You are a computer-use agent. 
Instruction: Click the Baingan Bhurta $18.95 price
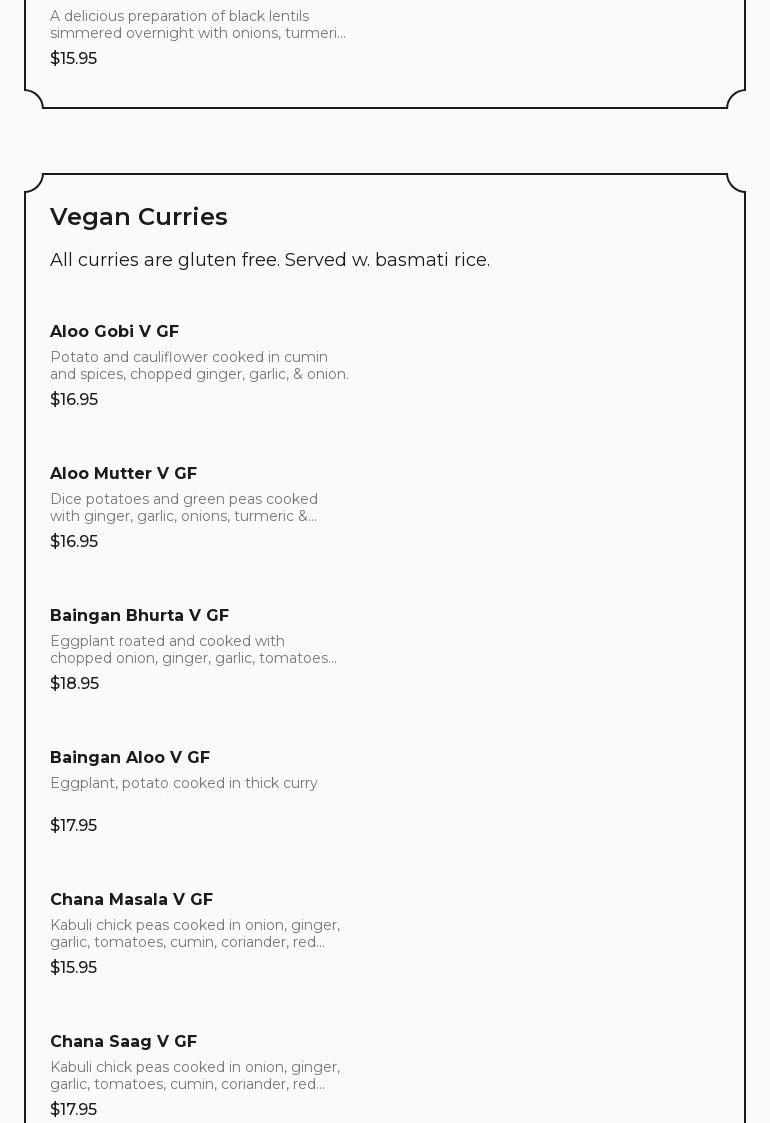pos(74,683)
